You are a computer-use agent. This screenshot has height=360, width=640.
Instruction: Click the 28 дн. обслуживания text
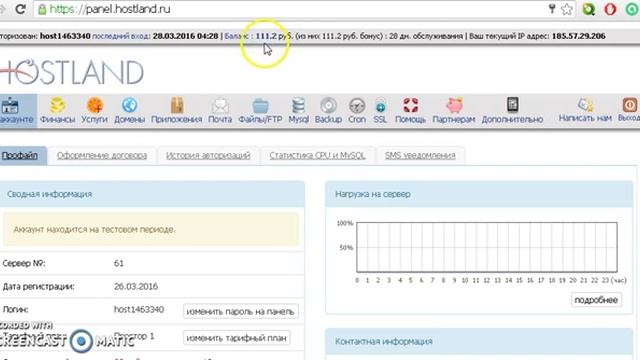(x=426, y=36)
